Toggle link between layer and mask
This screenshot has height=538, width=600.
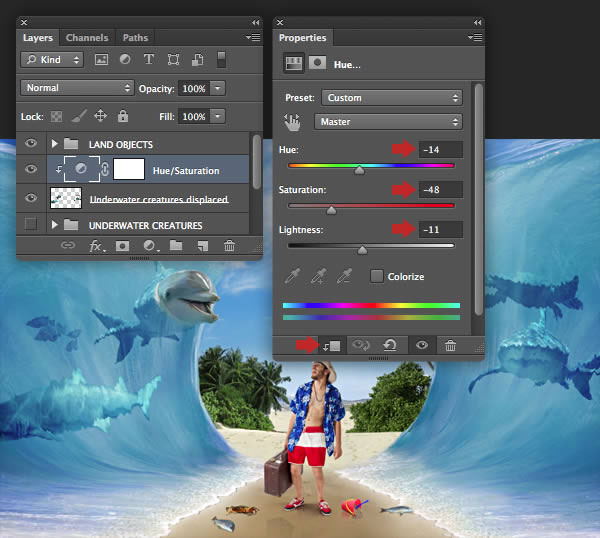click(x=105, y=169)
